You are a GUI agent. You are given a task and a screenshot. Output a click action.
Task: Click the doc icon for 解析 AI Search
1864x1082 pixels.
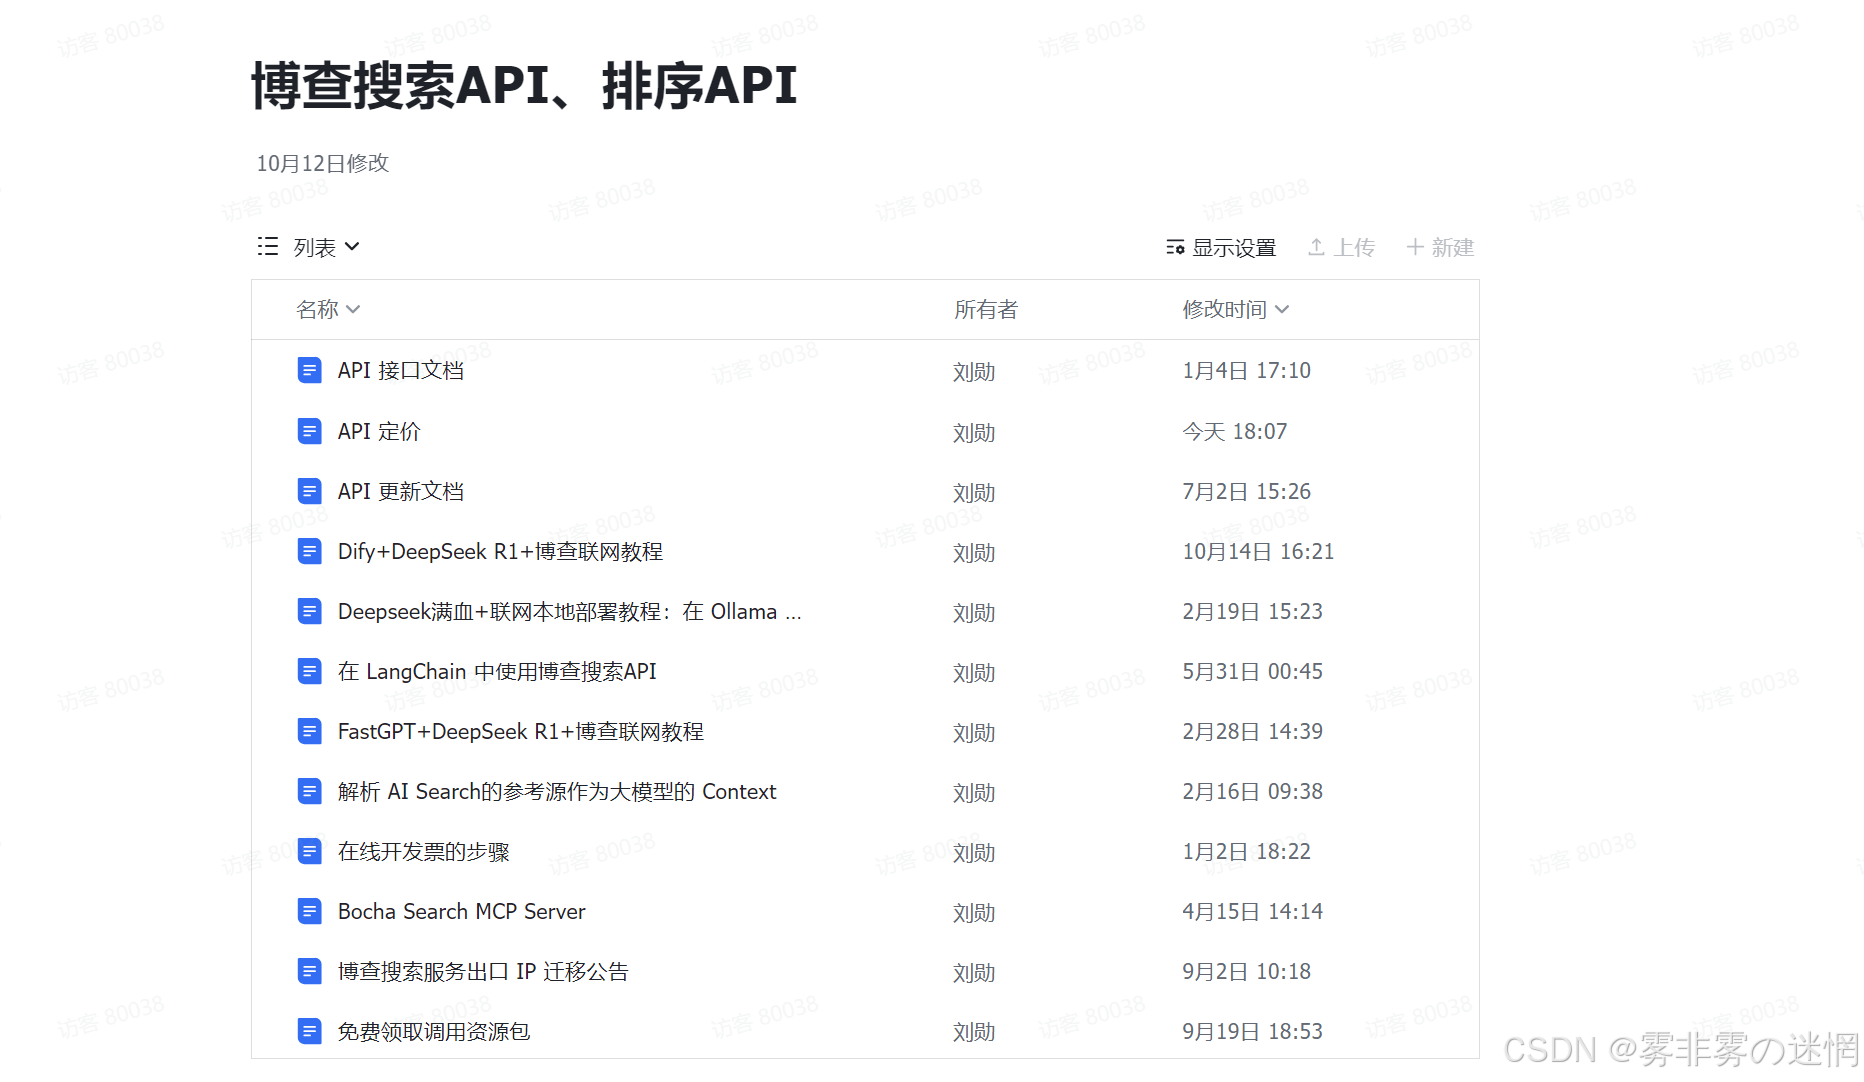pos(310,791)
